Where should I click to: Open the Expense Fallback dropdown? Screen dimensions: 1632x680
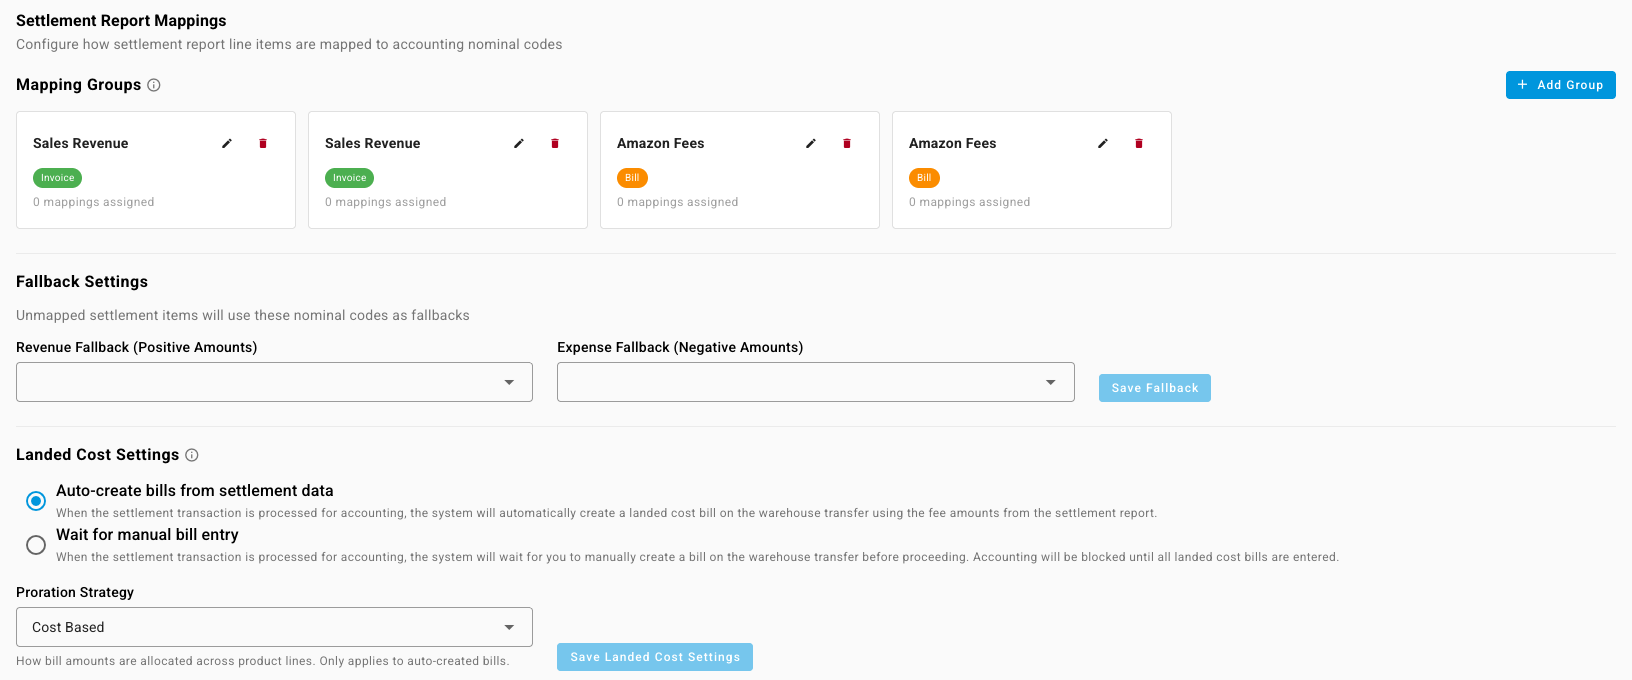click(x=815, y=382)
